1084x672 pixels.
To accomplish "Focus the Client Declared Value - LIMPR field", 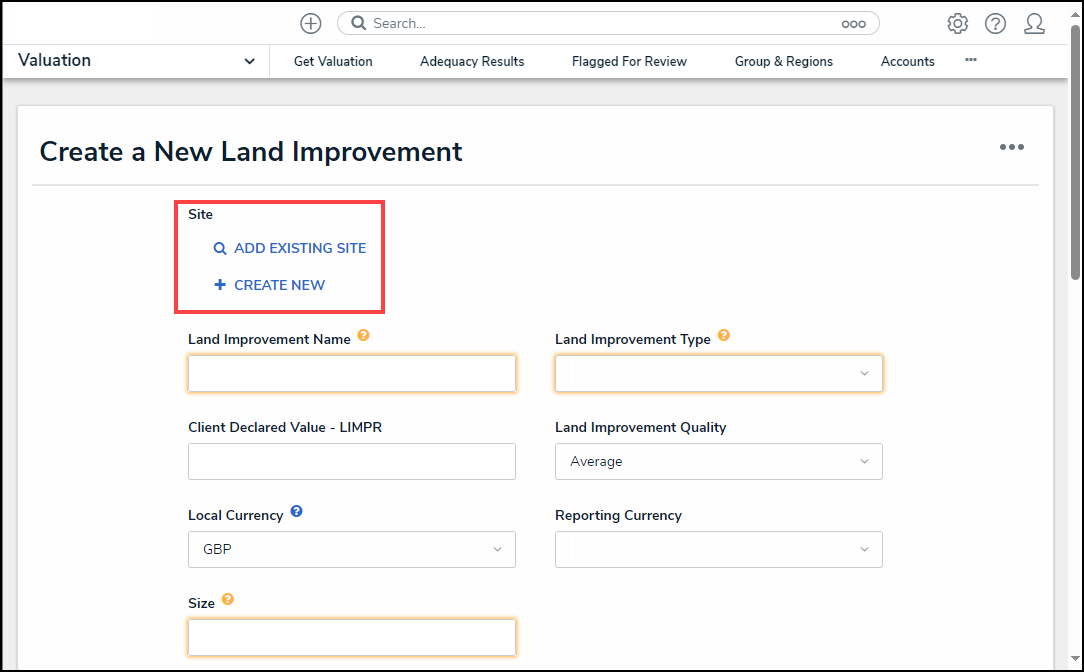I will [x=351, y=461].
